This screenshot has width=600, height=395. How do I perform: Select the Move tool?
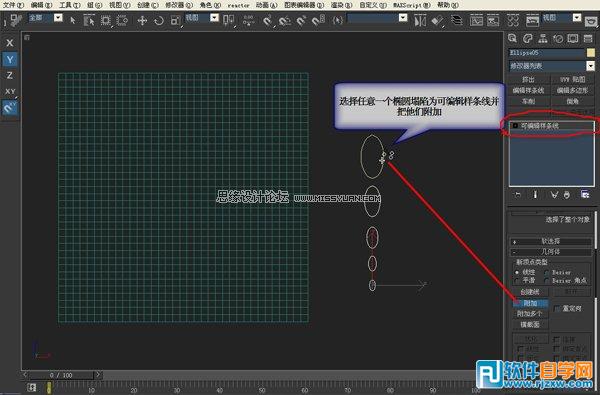coord(142,20)
